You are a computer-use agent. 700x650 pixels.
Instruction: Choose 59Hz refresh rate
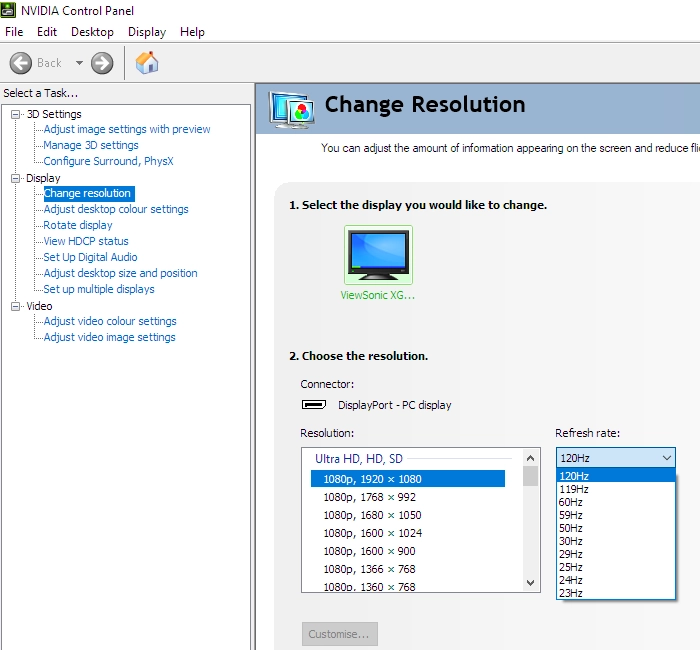click(x=616, y=515)
